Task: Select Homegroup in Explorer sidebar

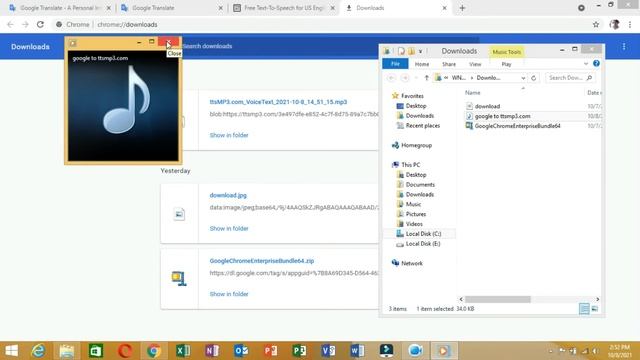Action: click(x=416, y=145)
